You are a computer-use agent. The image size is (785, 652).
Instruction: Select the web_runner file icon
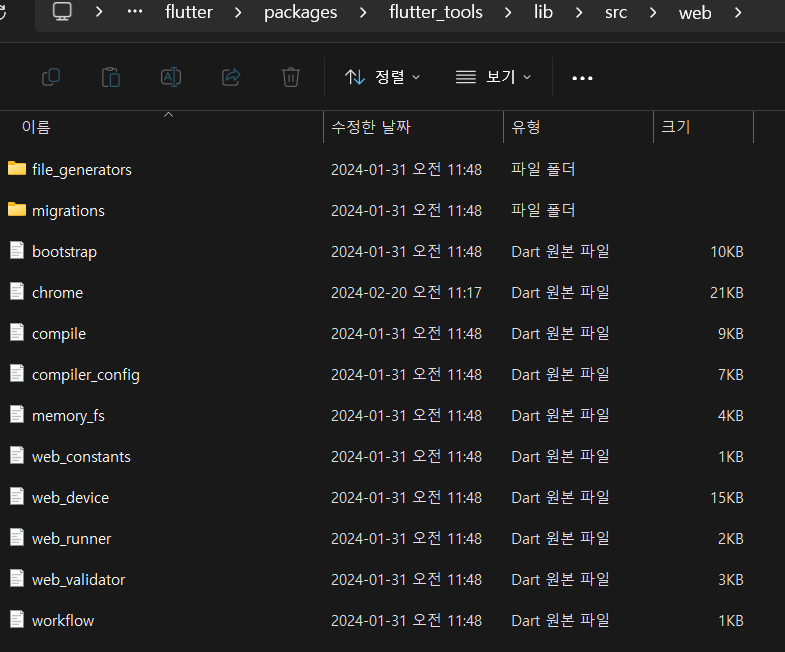[17, 537]
